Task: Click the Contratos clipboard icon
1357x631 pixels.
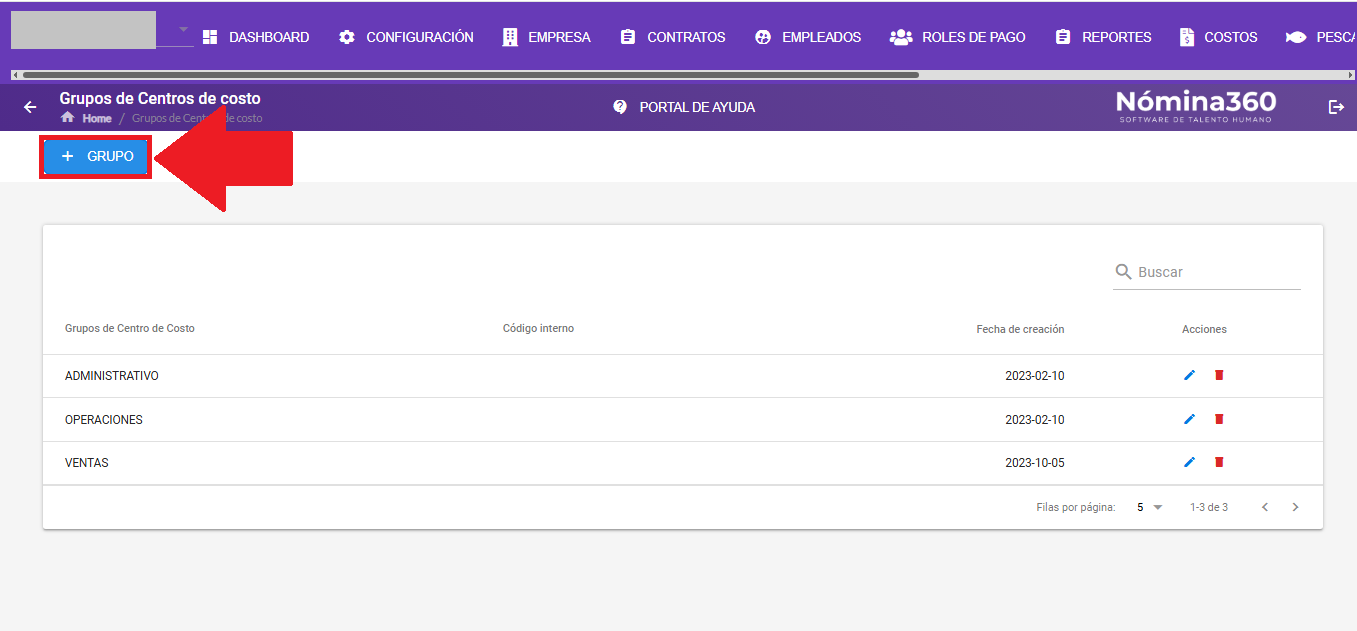Action: (x=628, y=37)
